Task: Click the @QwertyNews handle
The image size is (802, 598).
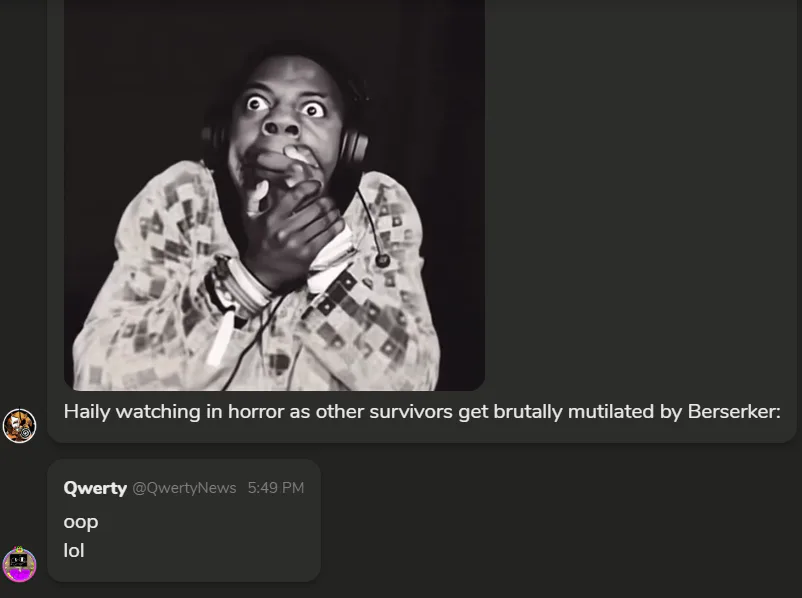Action: (184, 488)
